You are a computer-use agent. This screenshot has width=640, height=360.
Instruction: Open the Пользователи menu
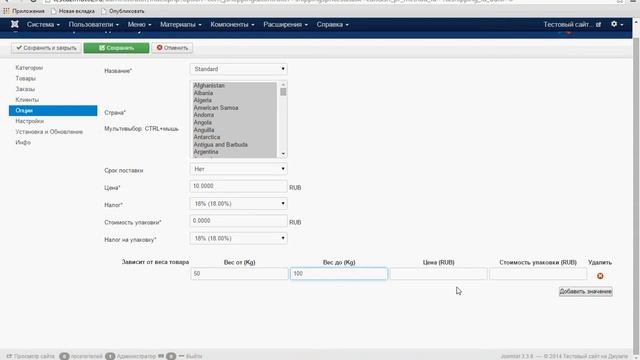click(94, 24)
